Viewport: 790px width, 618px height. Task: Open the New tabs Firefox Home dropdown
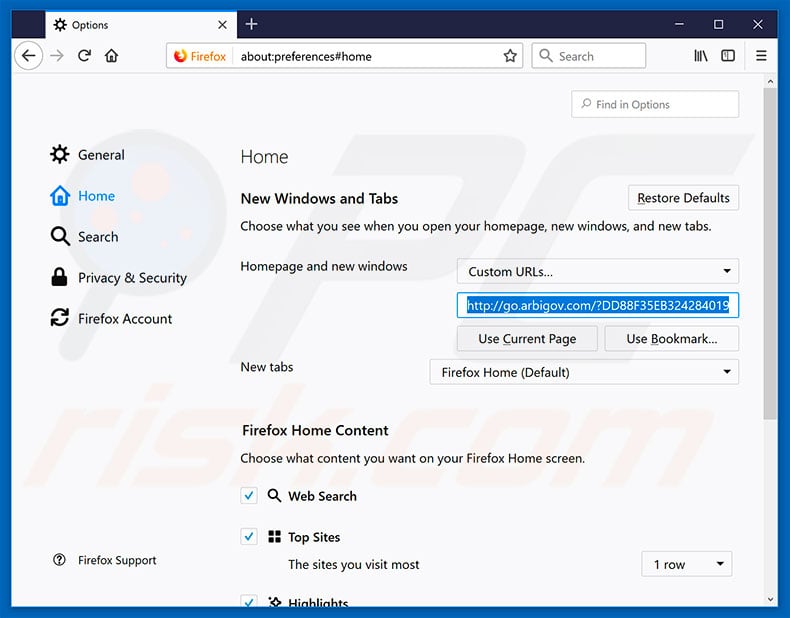pos(584,372)
